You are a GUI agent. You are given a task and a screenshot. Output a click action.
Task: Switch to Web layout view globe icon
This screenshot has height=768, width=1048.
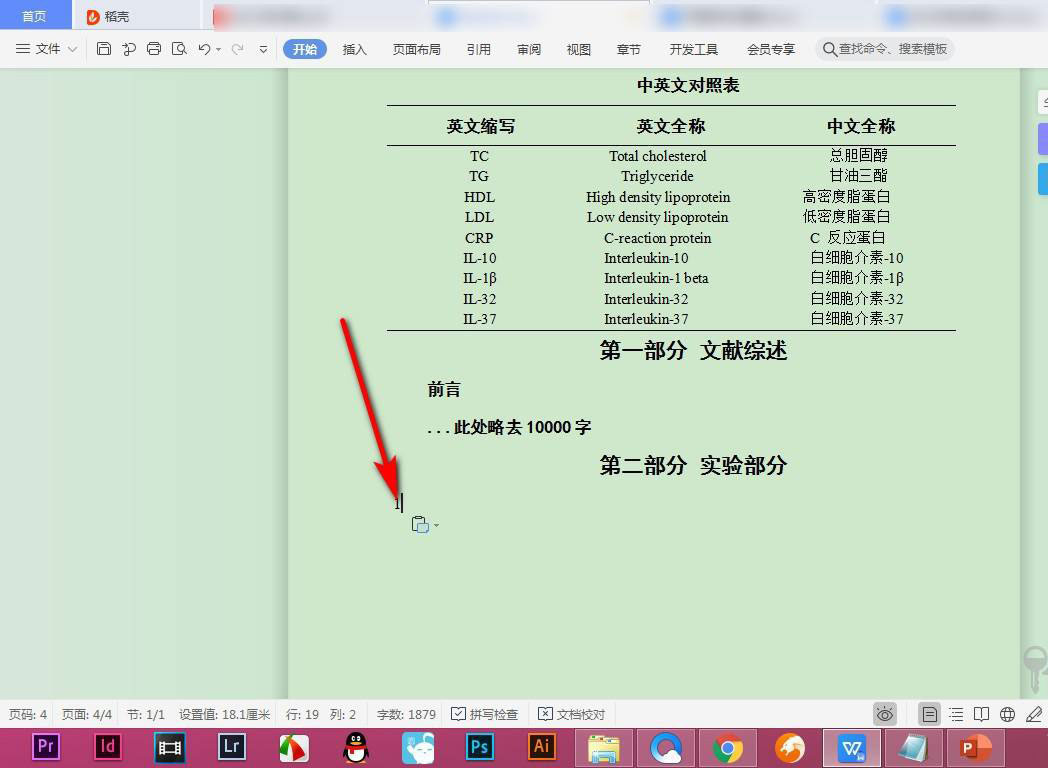[1008, 714]
